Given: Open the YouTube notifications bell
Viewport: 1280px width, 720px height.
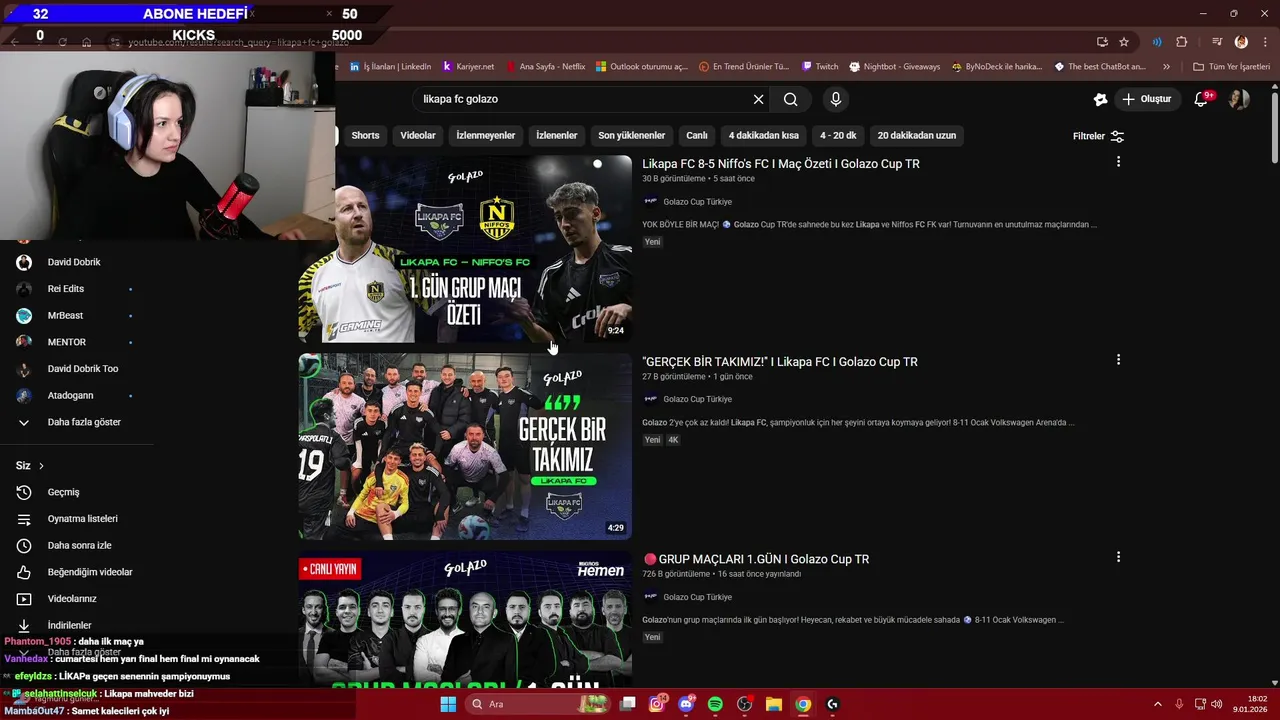Looking at the screenshot, I should [x=1203, y=99].
